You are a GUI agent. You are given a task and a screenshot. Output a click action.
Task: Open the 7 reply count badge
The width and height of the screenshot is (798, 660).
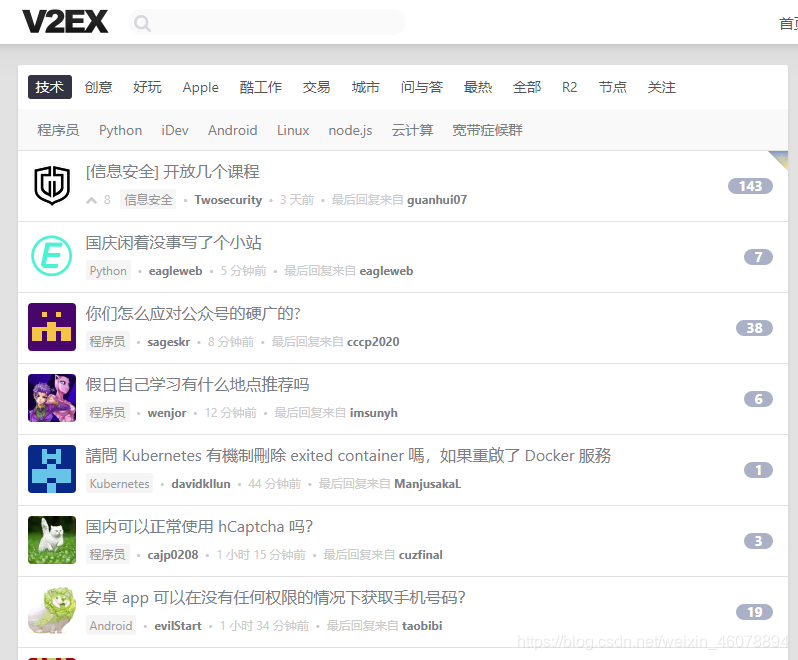[758, 257]
